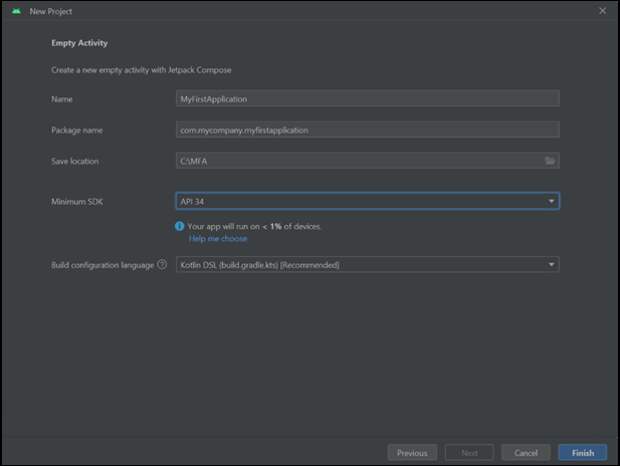Open the 'Help me choose' link

pyautogui.click(x=218, y=238)
